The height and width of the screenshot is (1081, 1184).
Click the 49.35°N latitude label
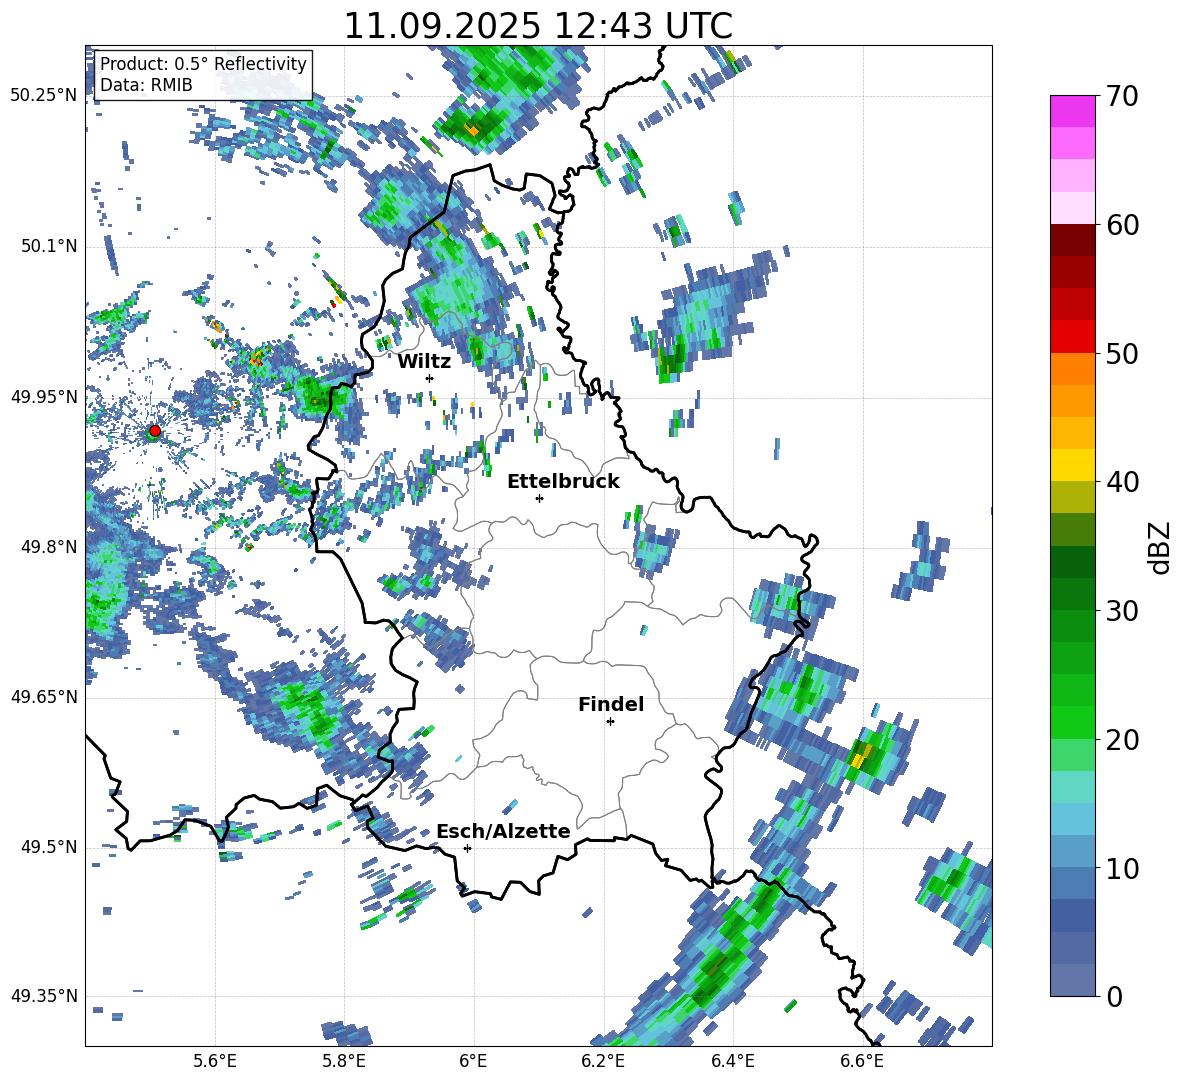tap(44, 996)
